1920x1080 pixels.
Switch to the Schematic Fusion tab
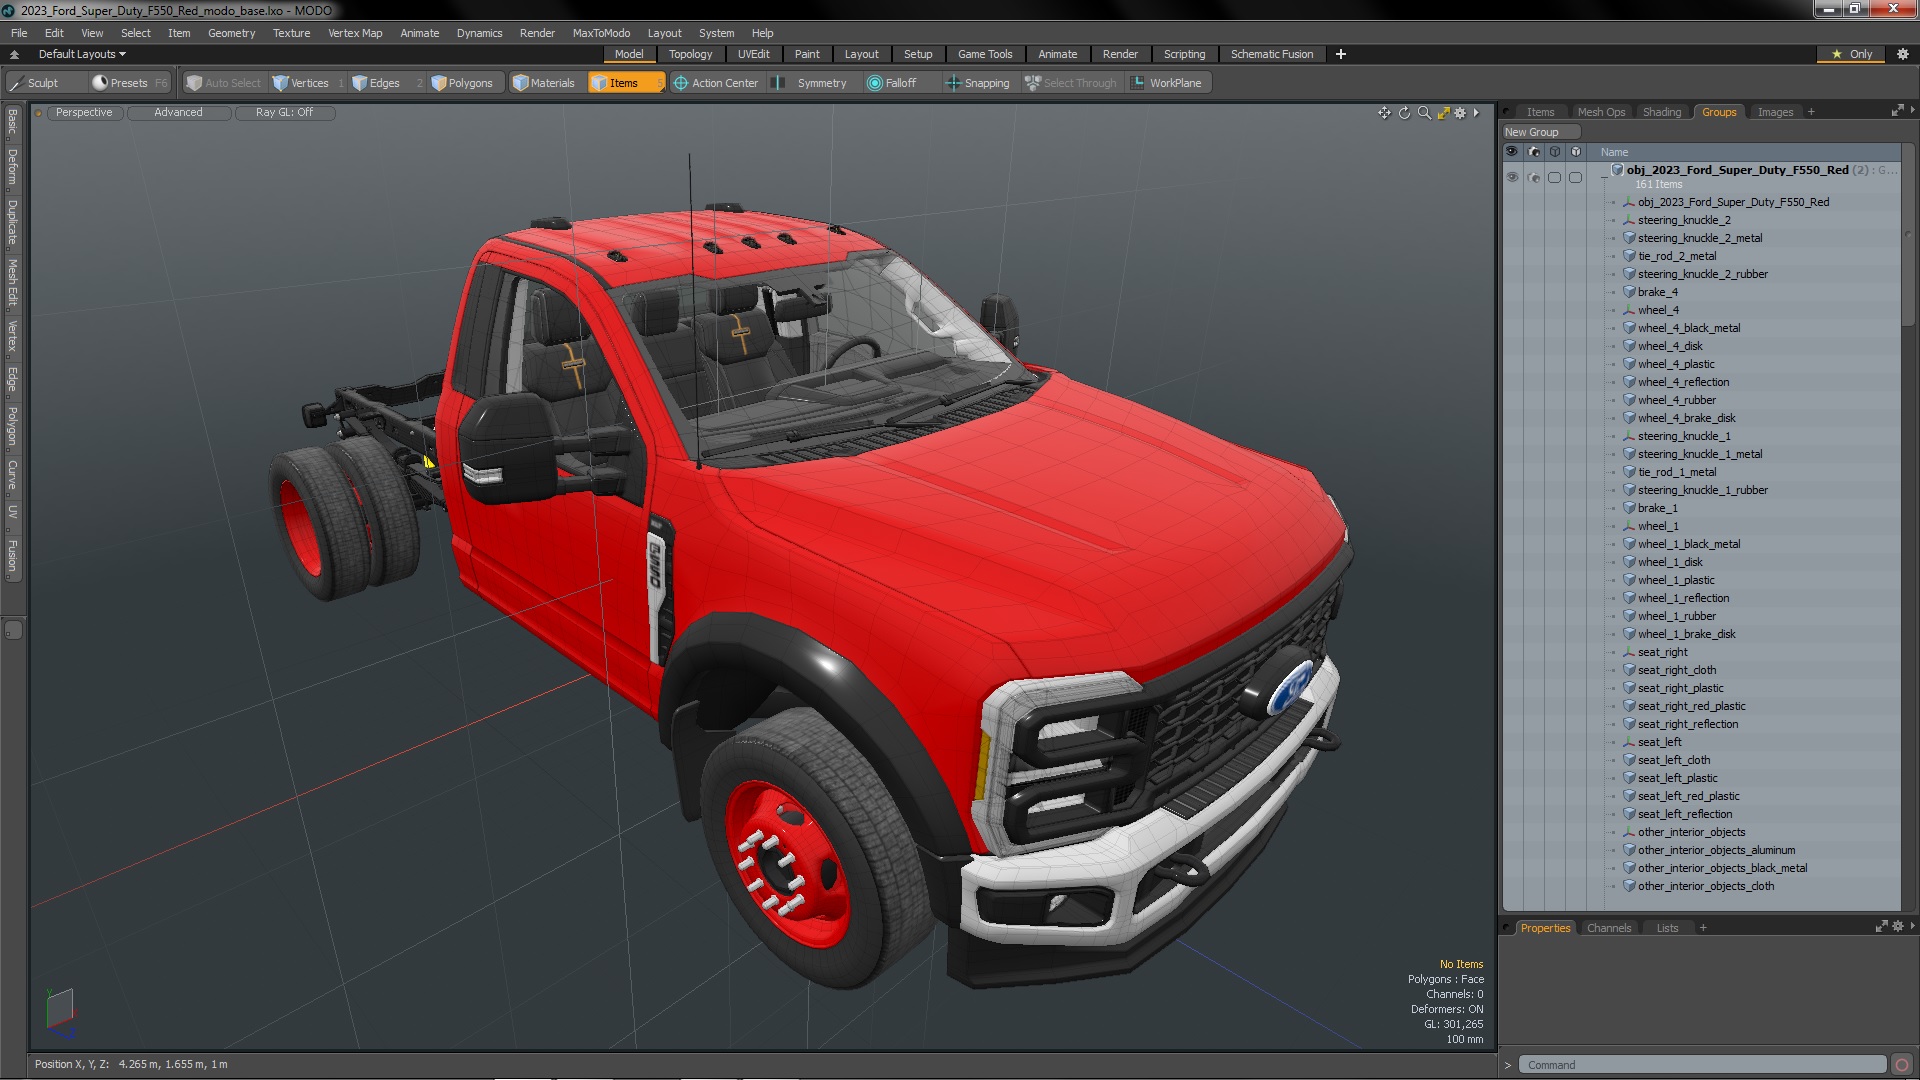tap(1271, 54)
